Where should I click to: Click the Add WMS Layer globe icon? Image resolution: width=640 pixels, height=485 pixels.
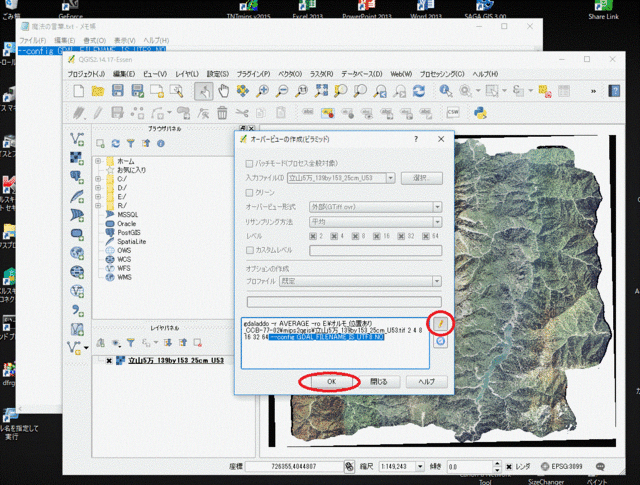click(x=77, y=253)
